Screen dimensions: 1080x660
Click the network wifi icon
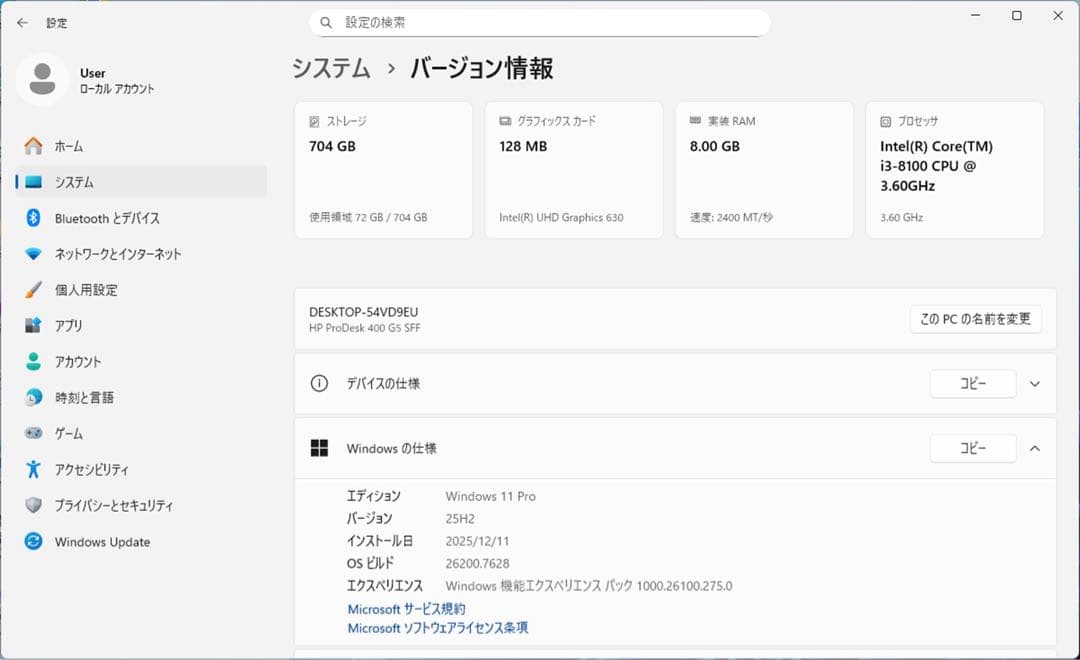[x=33, y=254]
